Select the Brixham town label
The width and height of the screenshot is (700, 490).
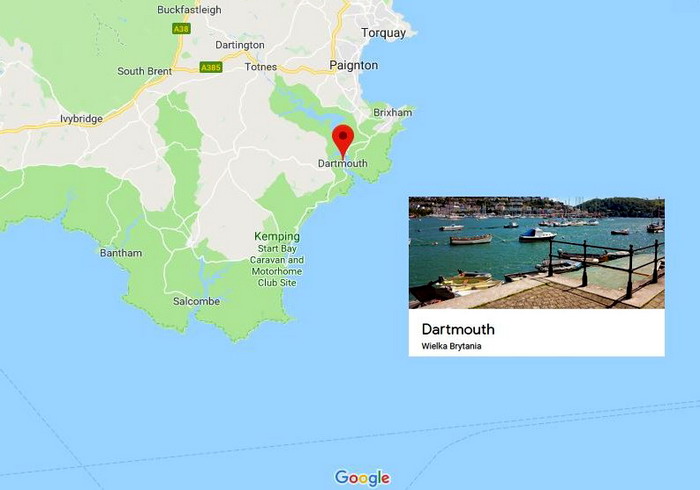[x=392, y=112]
